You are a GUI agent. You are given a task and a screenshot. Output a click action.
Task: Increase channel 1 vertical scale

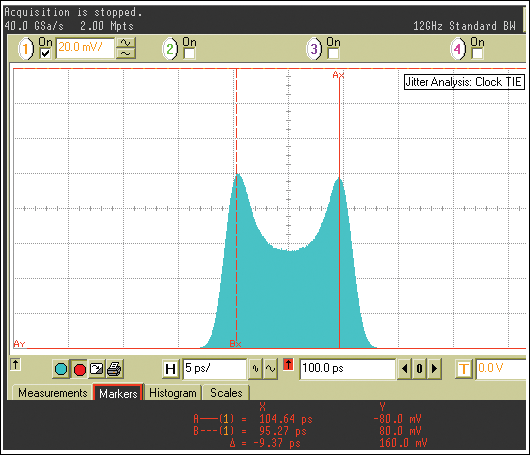click(126, 43)
